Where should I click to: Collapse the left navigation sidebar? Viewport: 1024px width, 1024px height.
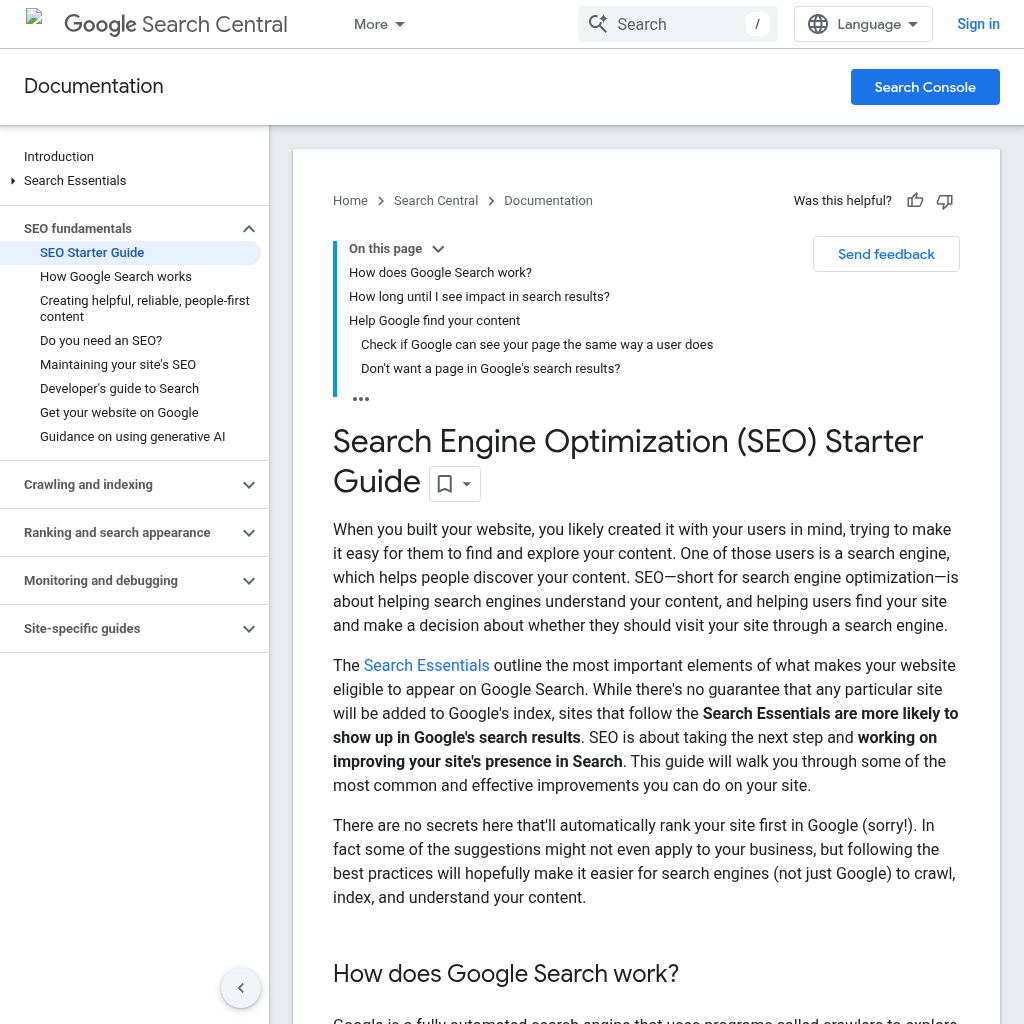coord(241,988)
